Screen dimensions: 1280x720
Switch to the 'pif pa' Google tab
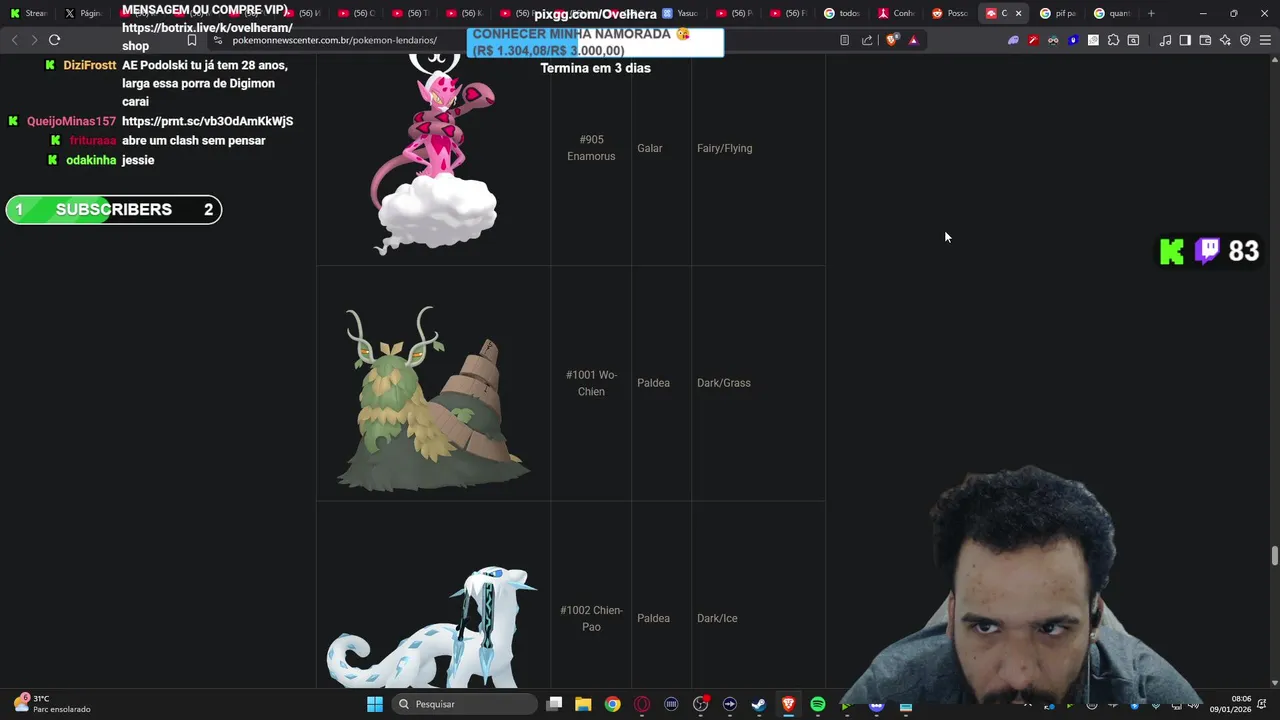click(1058, 13)
